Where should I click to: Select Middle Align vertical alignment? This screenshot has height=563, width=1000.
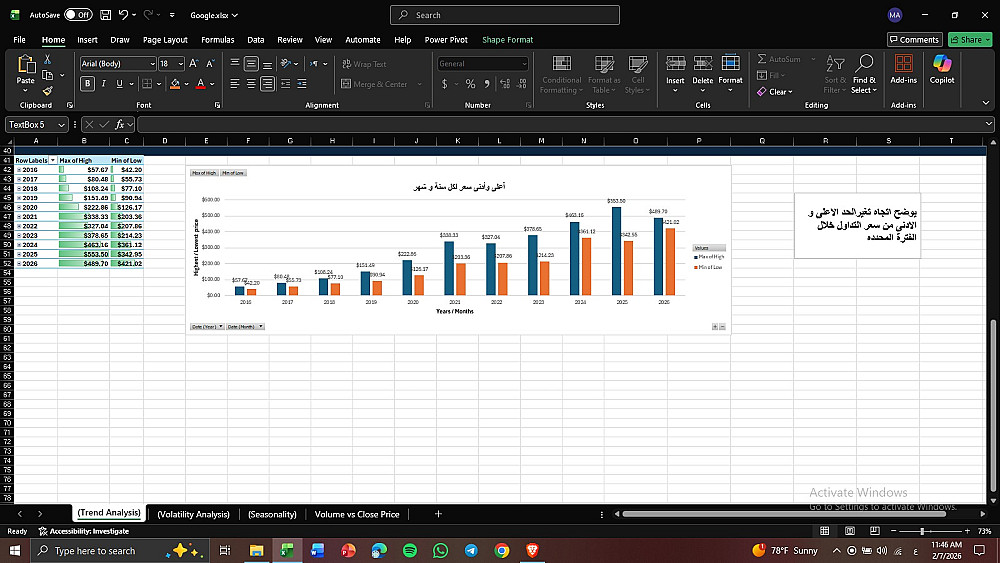[x=251, y=64]
